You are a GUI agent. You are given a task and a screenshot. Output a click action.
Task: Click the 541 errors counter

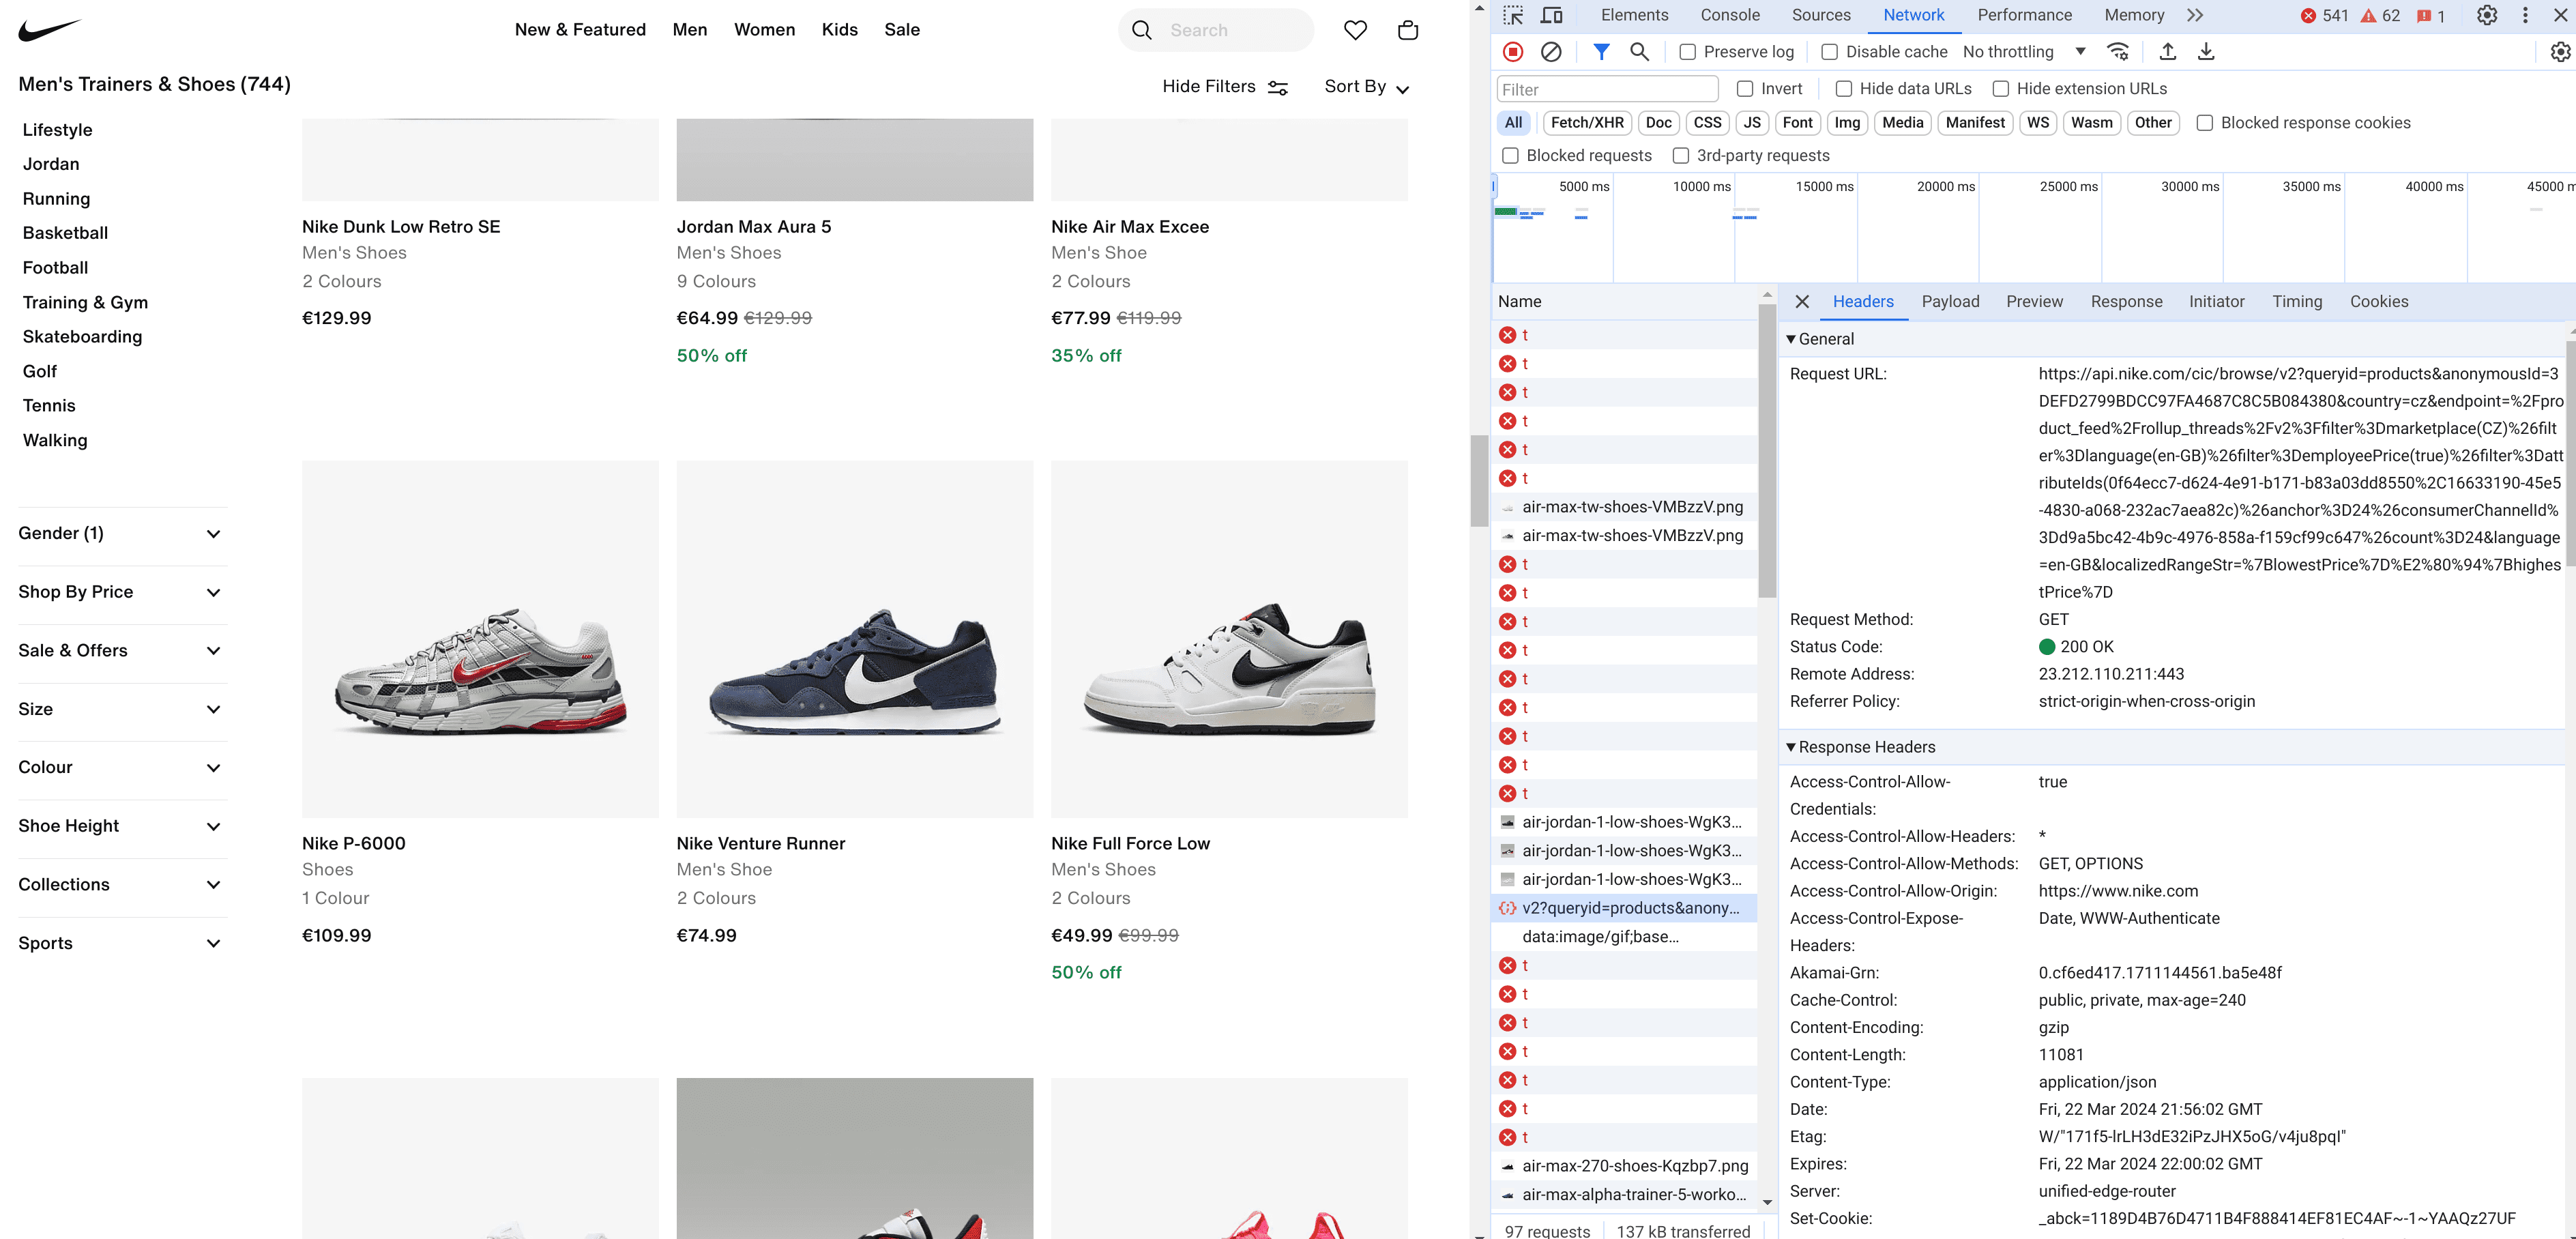(x=2324, y=16)
